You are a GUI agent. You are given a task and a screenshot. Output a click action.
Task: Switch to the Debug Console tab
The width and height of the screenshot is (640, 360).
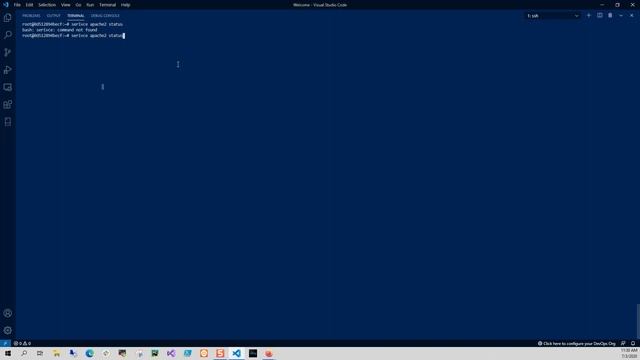point(105,16)
